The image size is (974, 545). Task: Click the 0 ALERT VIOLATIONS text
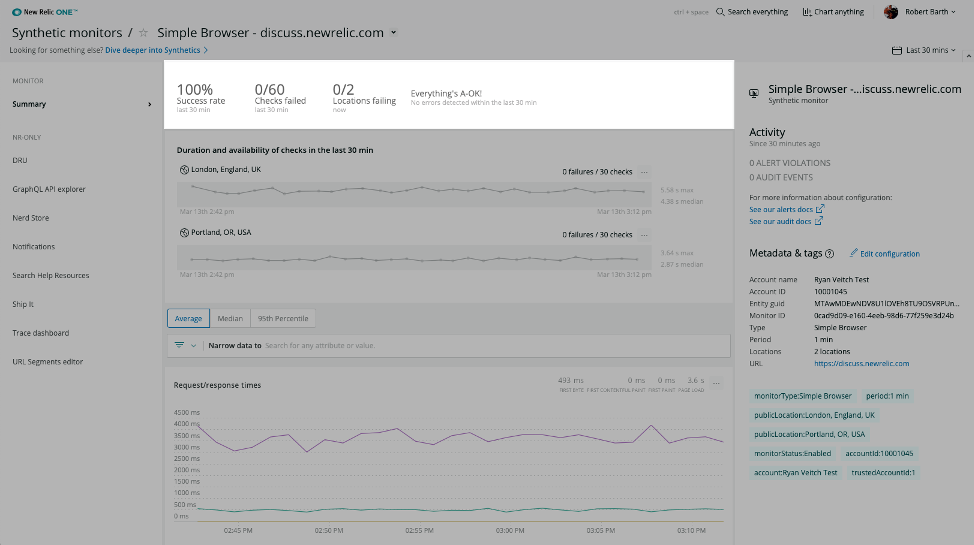click(790, 163)
